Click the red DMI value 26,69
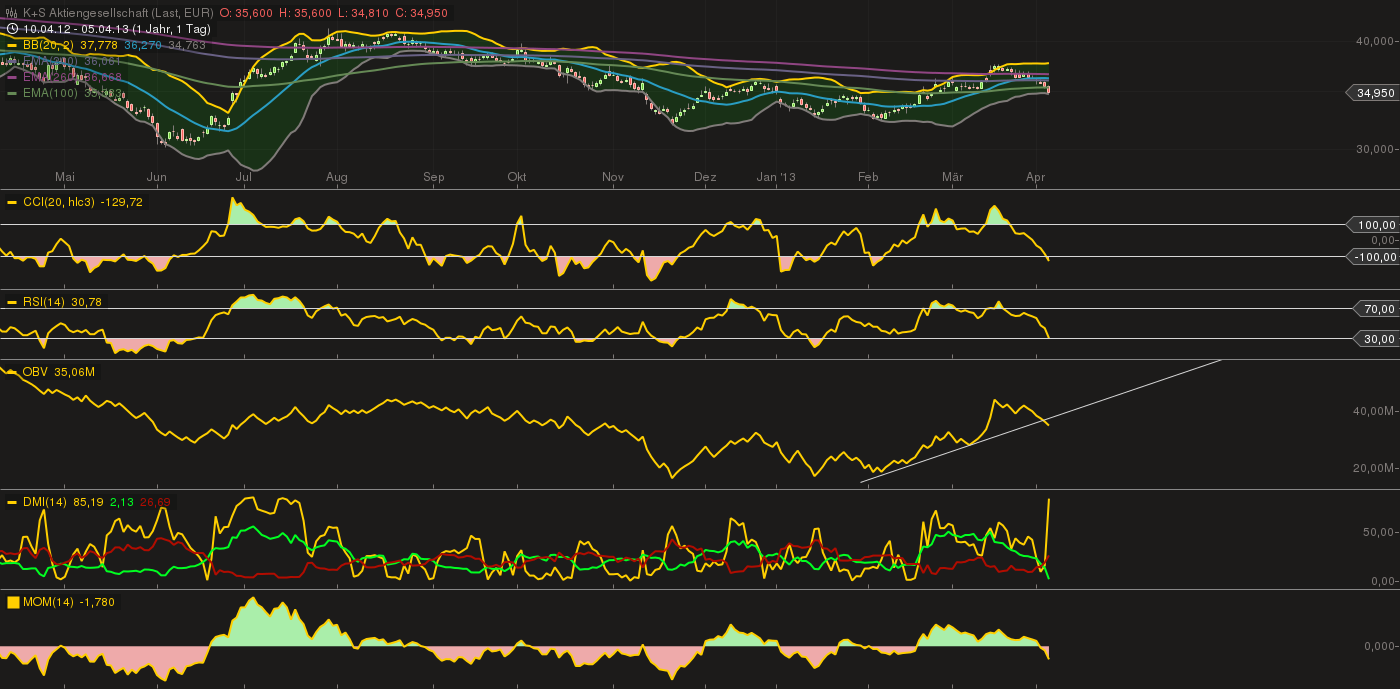Viewport: 1400px width, 689px height. [155, 502]
